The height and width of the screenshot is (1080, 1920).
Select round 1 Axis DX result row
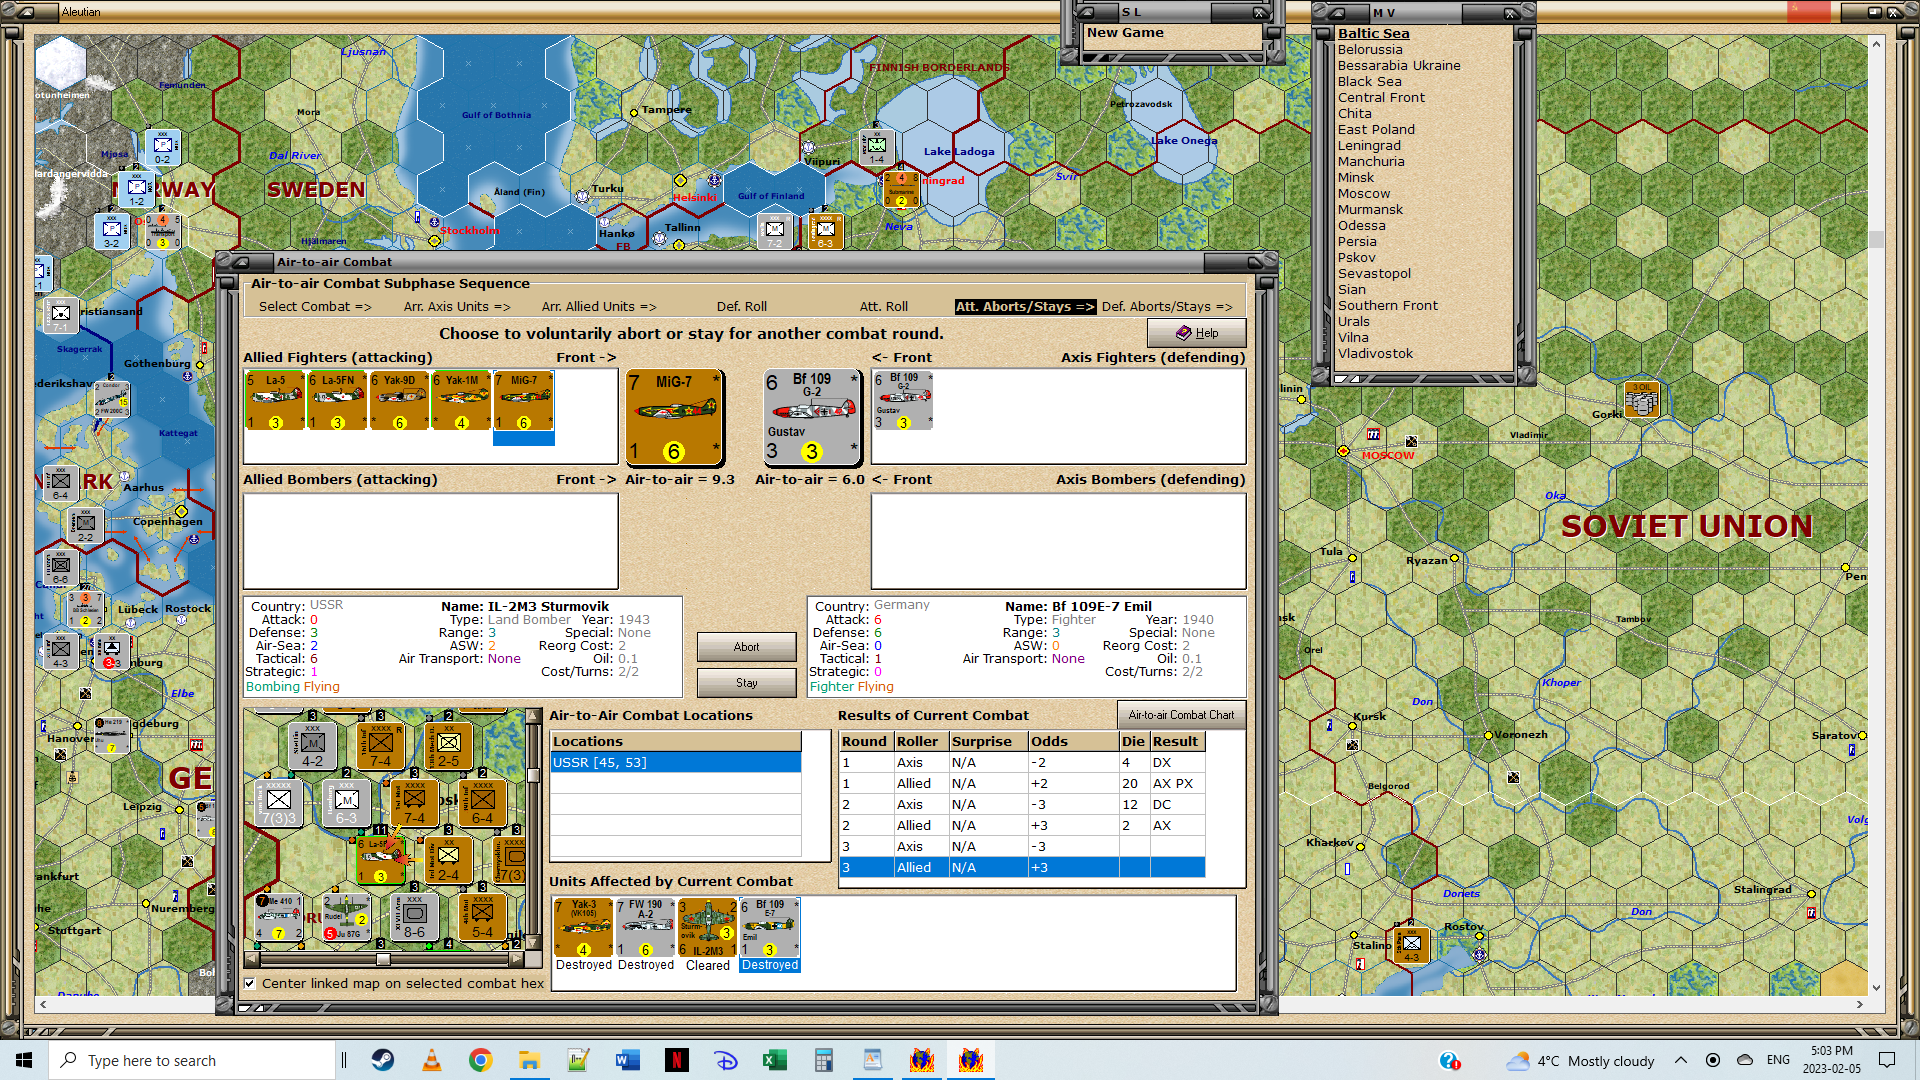[1022, 762]
